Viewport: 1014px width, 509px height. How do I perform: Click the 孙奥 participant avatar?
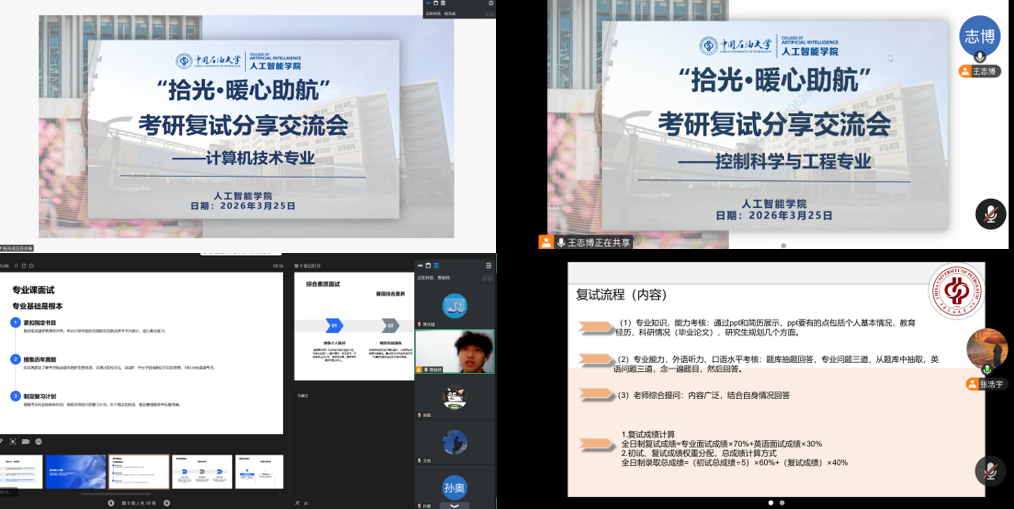[x=455, y=487]
